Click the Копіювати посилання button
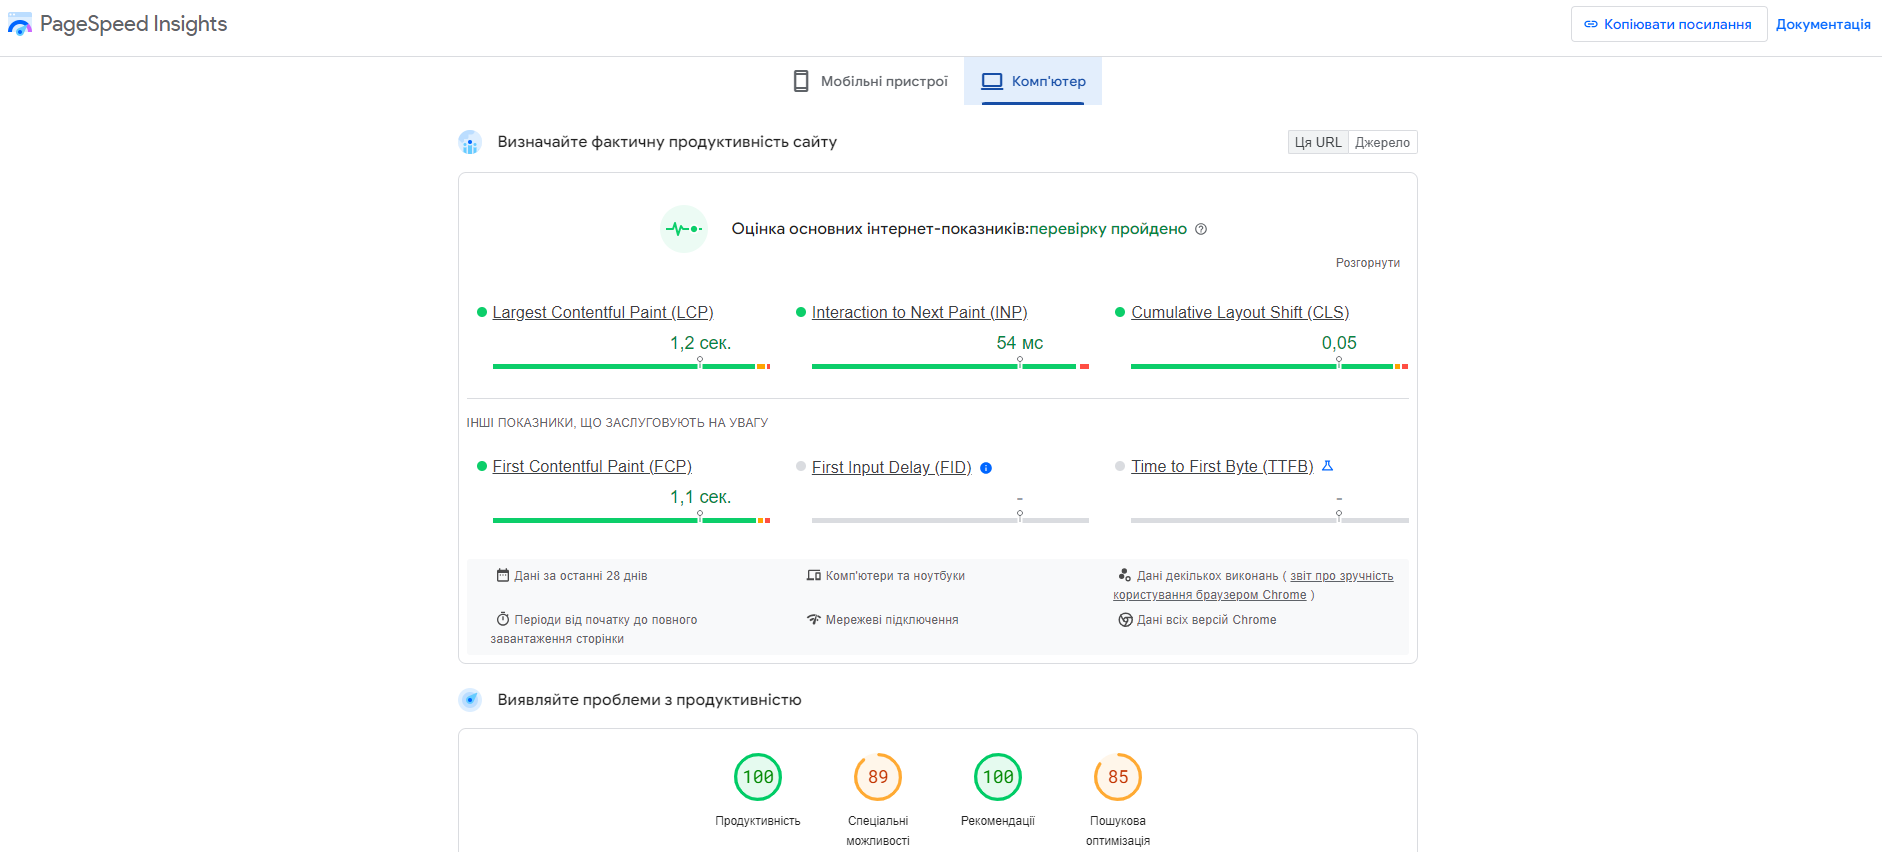 [x=1669, y=24]
